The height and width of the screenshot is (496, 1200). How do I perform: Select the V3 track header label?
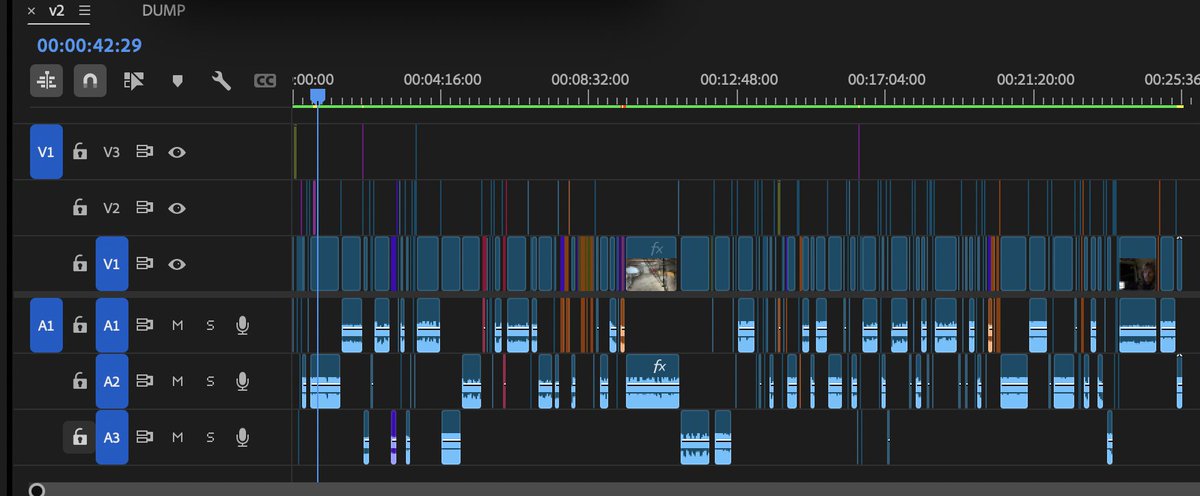click(112, 152)
